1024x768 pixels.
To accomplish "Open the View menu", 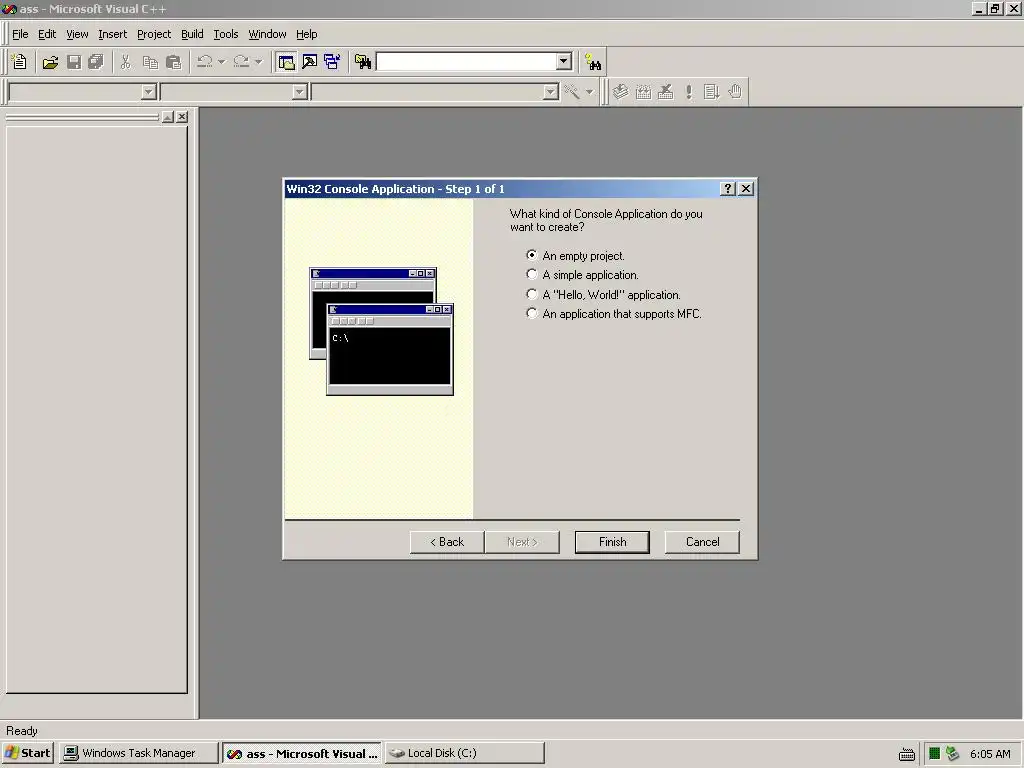I will pos(77,34).
